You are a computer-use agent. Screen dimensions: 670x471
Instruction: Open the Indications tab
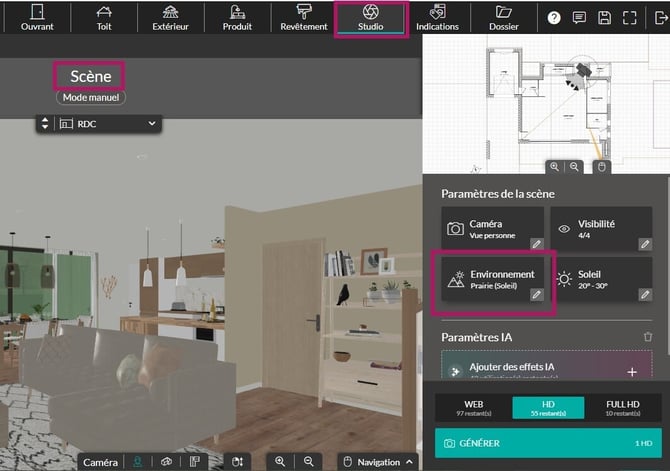click(x=437, y=18)
